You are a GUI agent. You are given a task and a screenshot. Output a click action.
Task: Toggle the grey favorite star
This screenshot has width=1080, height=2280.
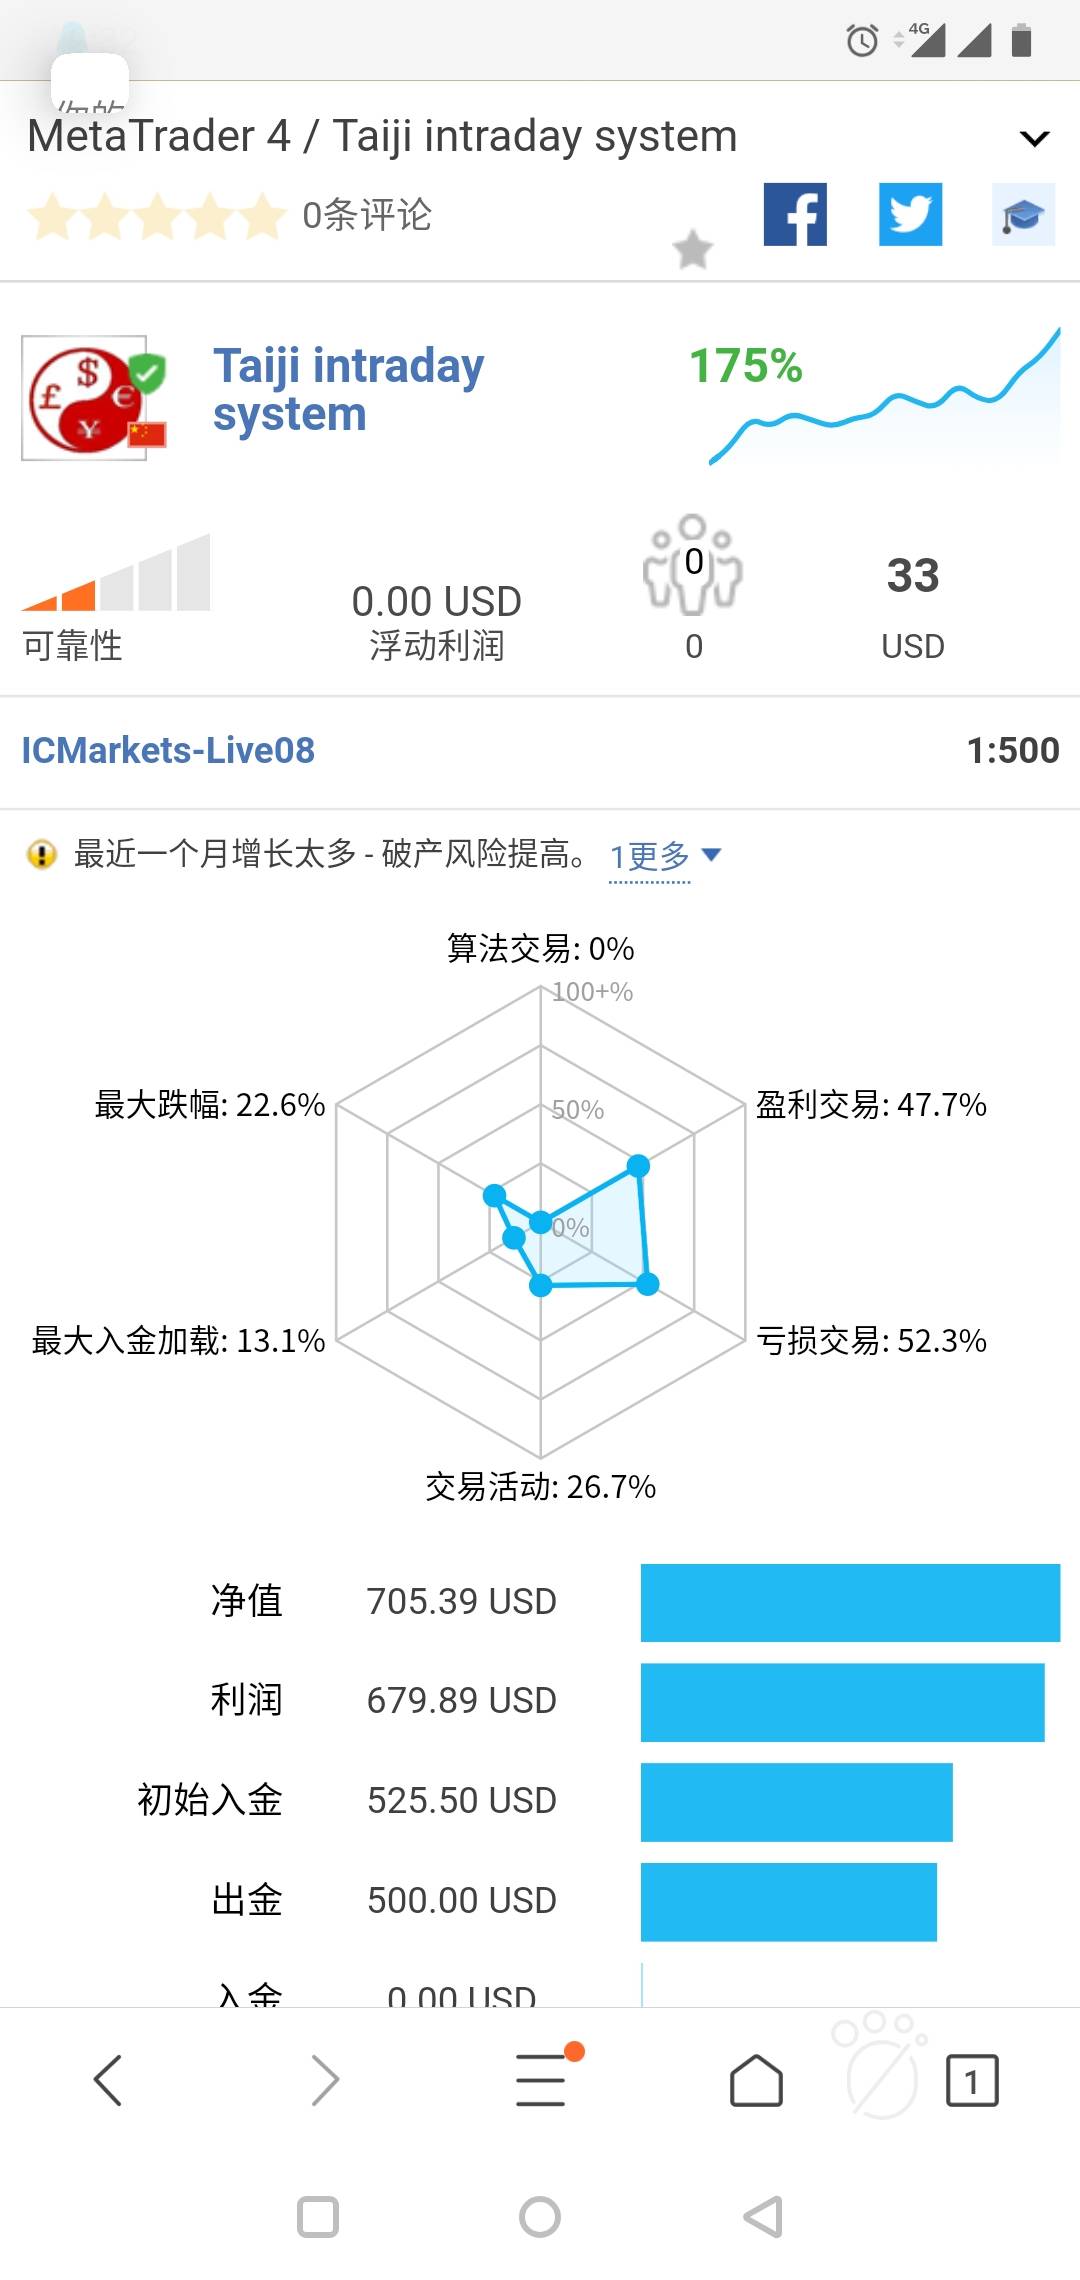click(x=692, y=250)
